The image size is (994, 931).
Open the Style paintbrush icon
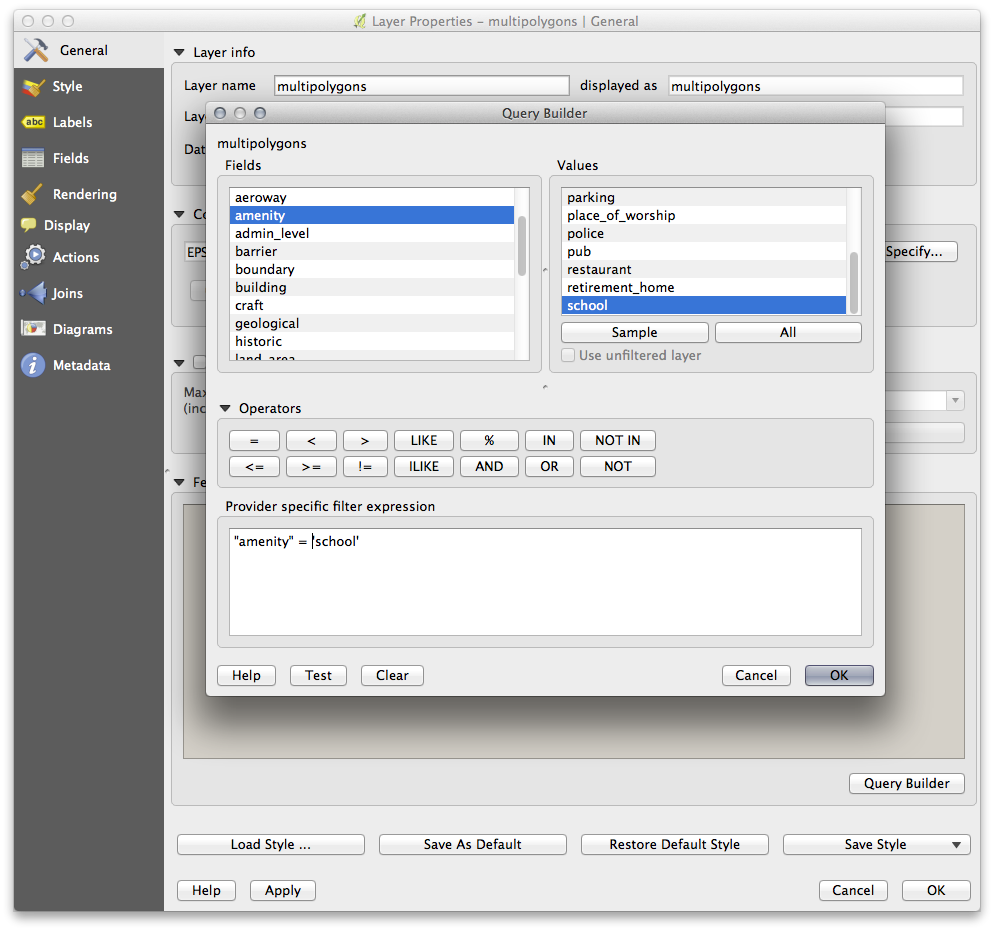pyautogui.click(x=34, y=87)
